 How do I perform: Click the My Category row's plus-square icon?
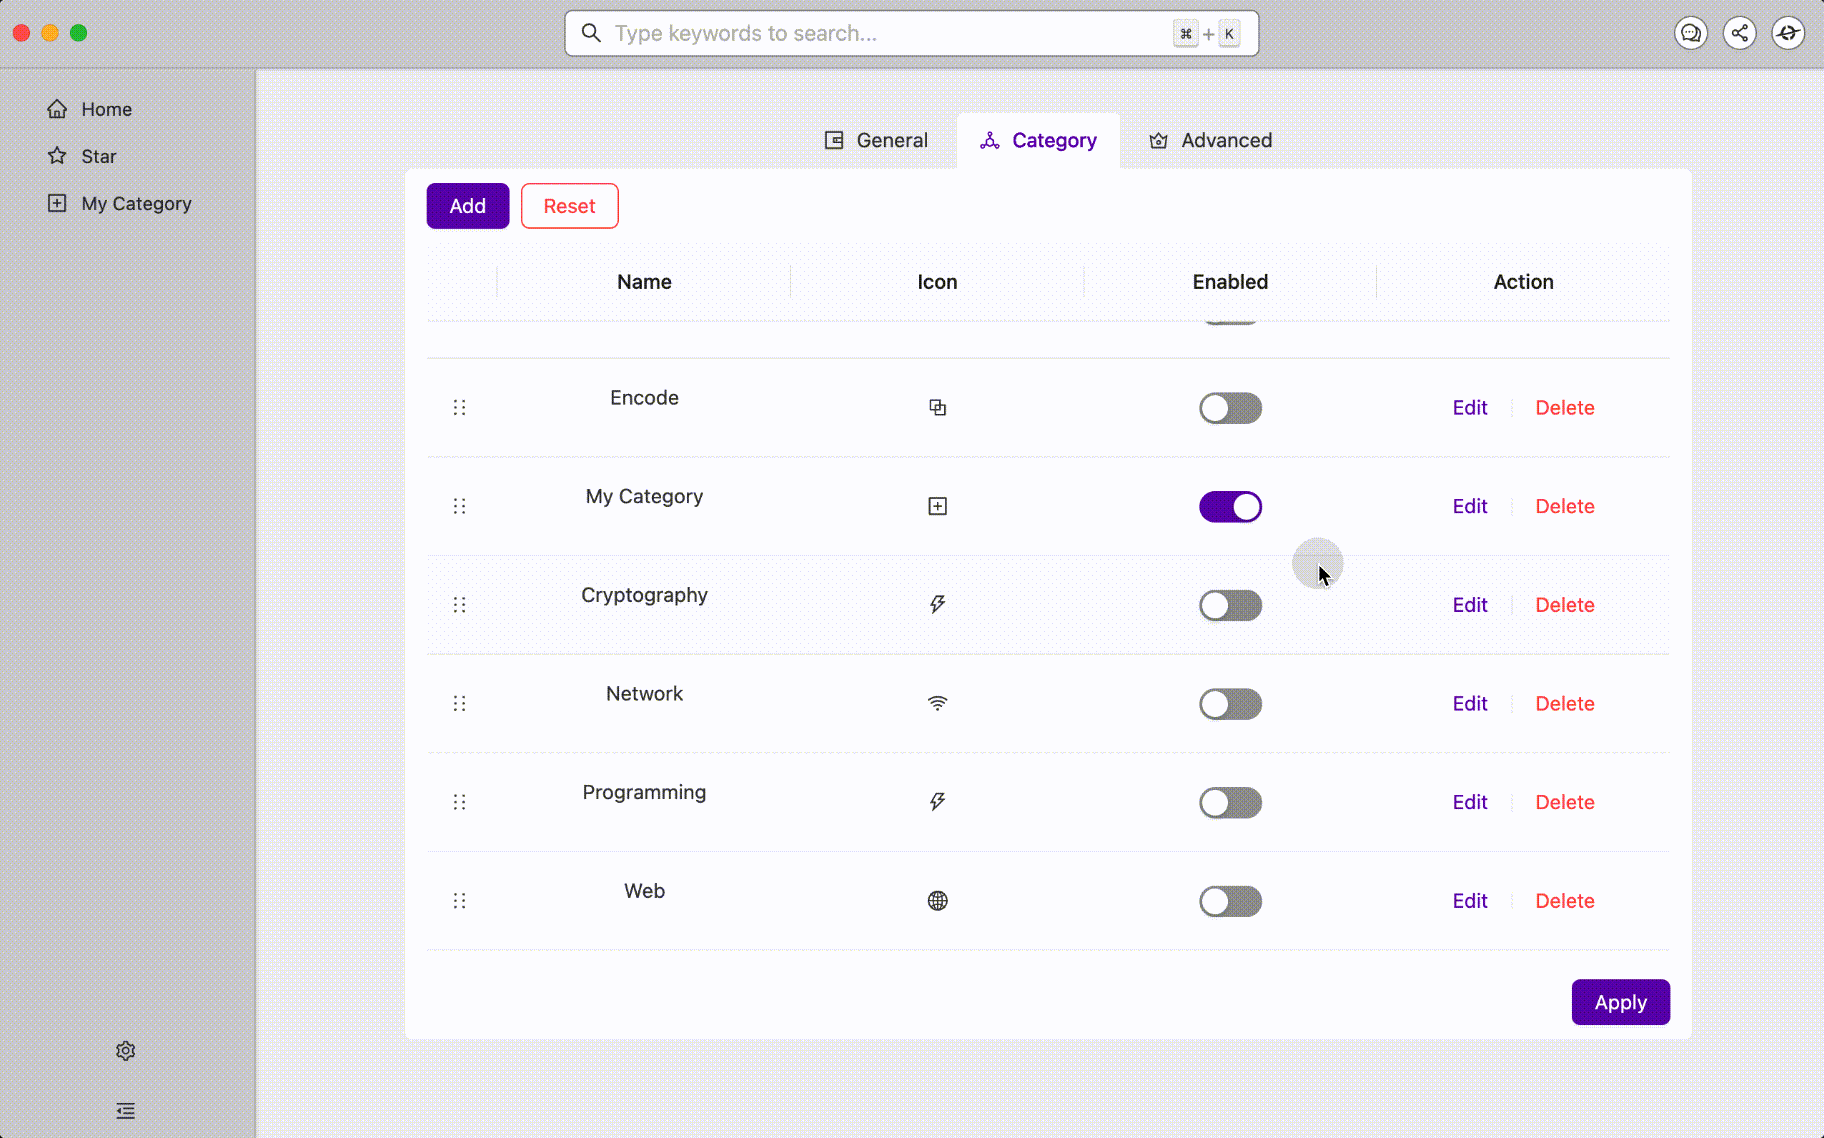(937, 506)
